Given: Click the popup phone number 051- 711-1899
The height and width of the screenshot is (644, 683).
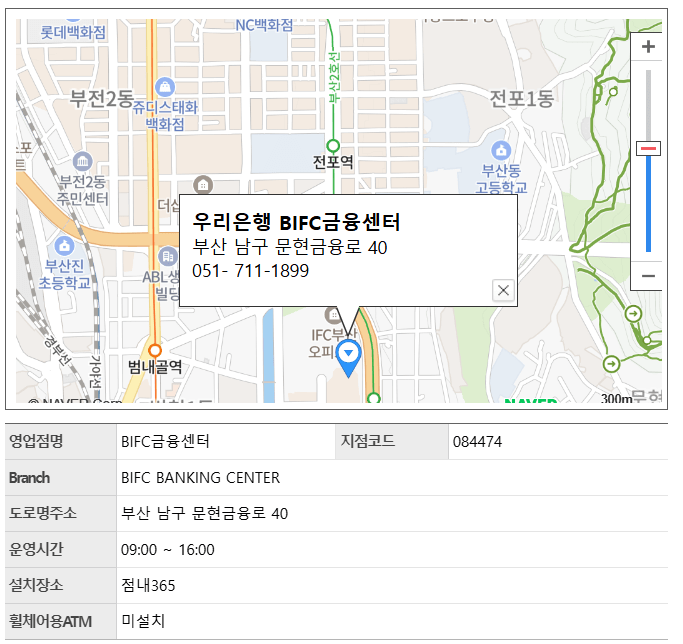Looking at the screenshot, I should click(x=250, y=271).
